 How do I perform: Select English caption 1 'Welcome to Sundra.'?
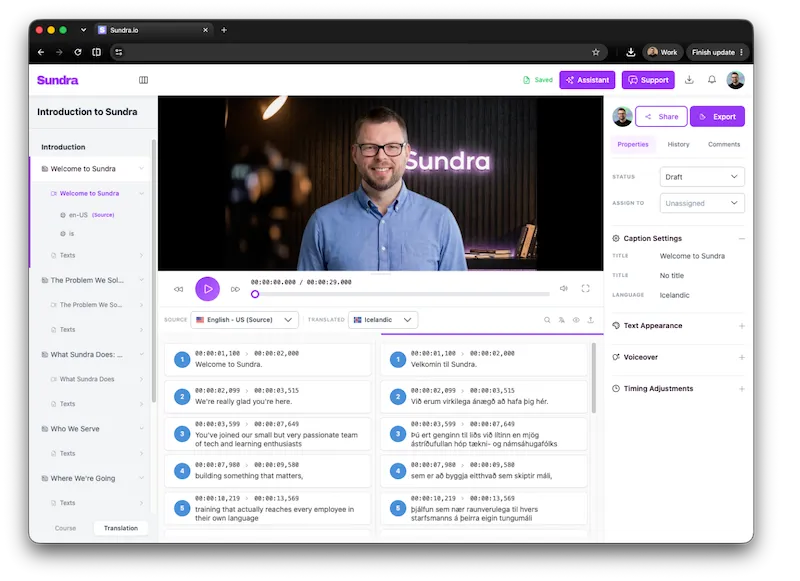click(268, 360)
